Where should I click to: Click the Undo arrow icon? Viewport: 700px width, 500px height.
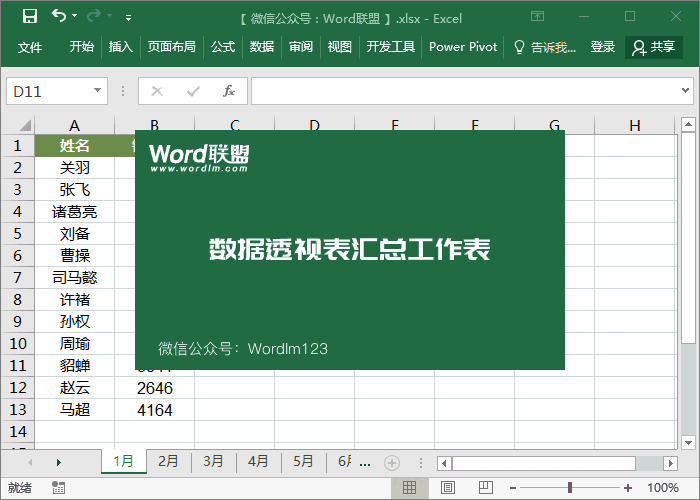[59, 16]
